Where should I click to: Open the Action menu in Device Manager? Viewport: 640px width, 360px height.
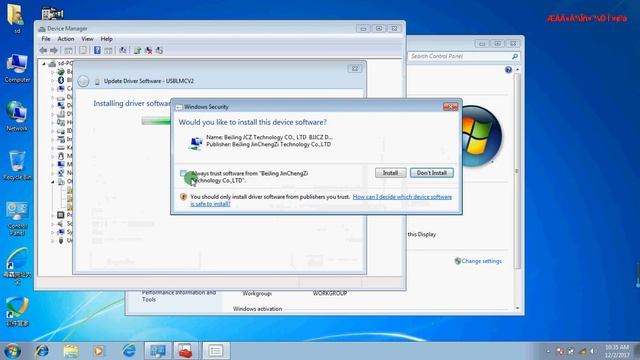click(66, 39)
